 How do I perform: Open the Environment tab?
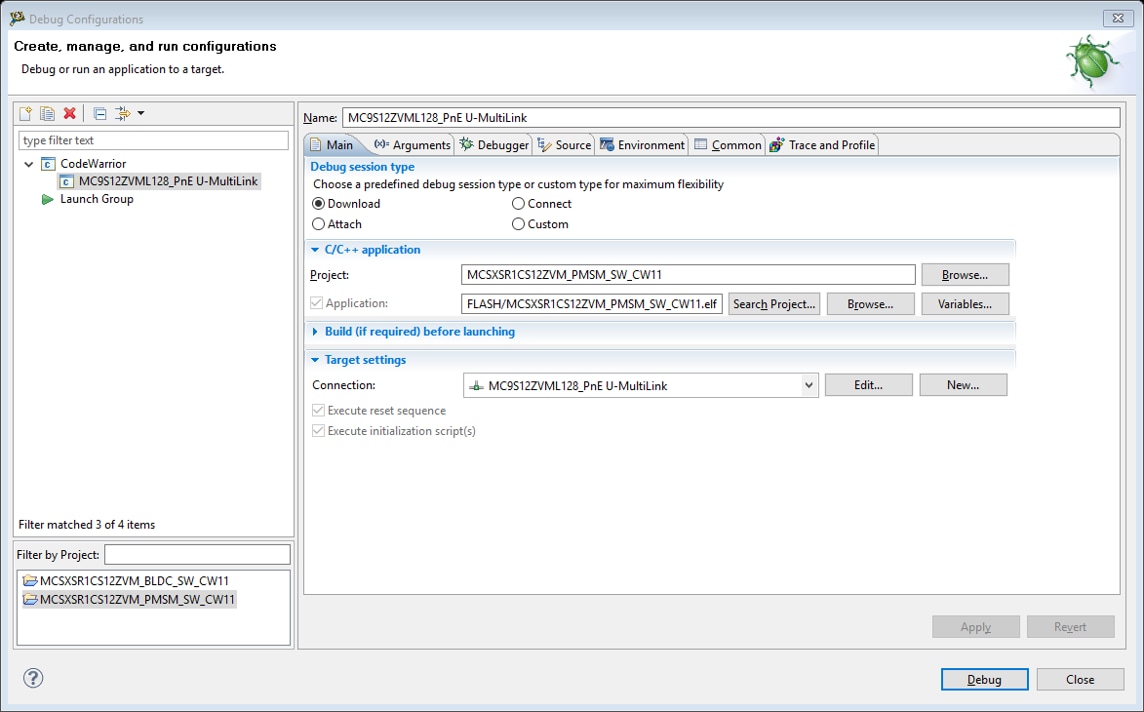coord(642,145)
